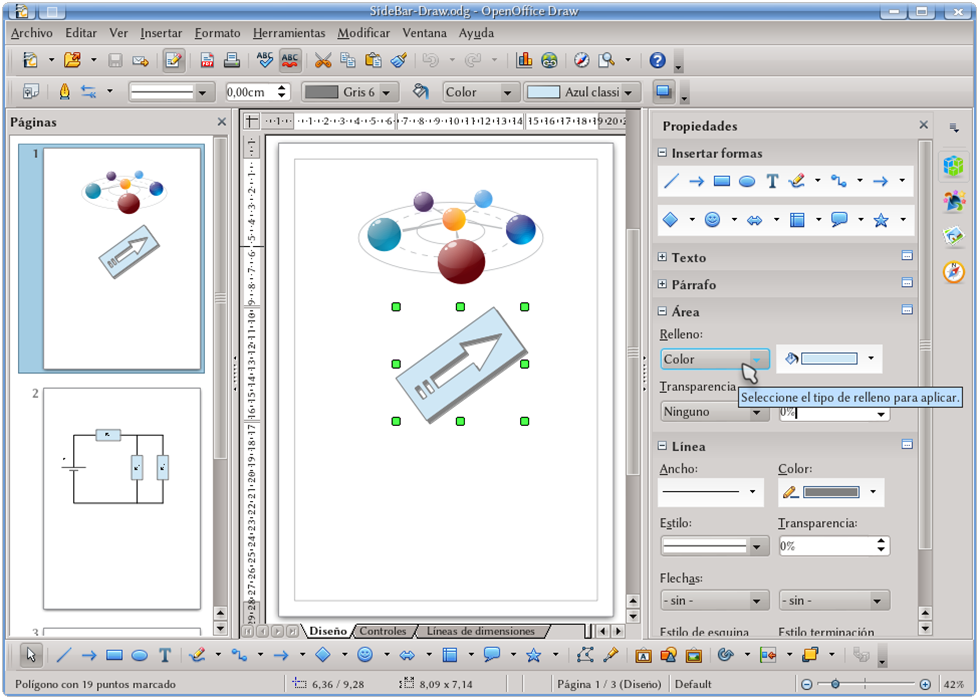
Task: Click the Area fill bucket icon in toolbar
Action: click(420, 92)
